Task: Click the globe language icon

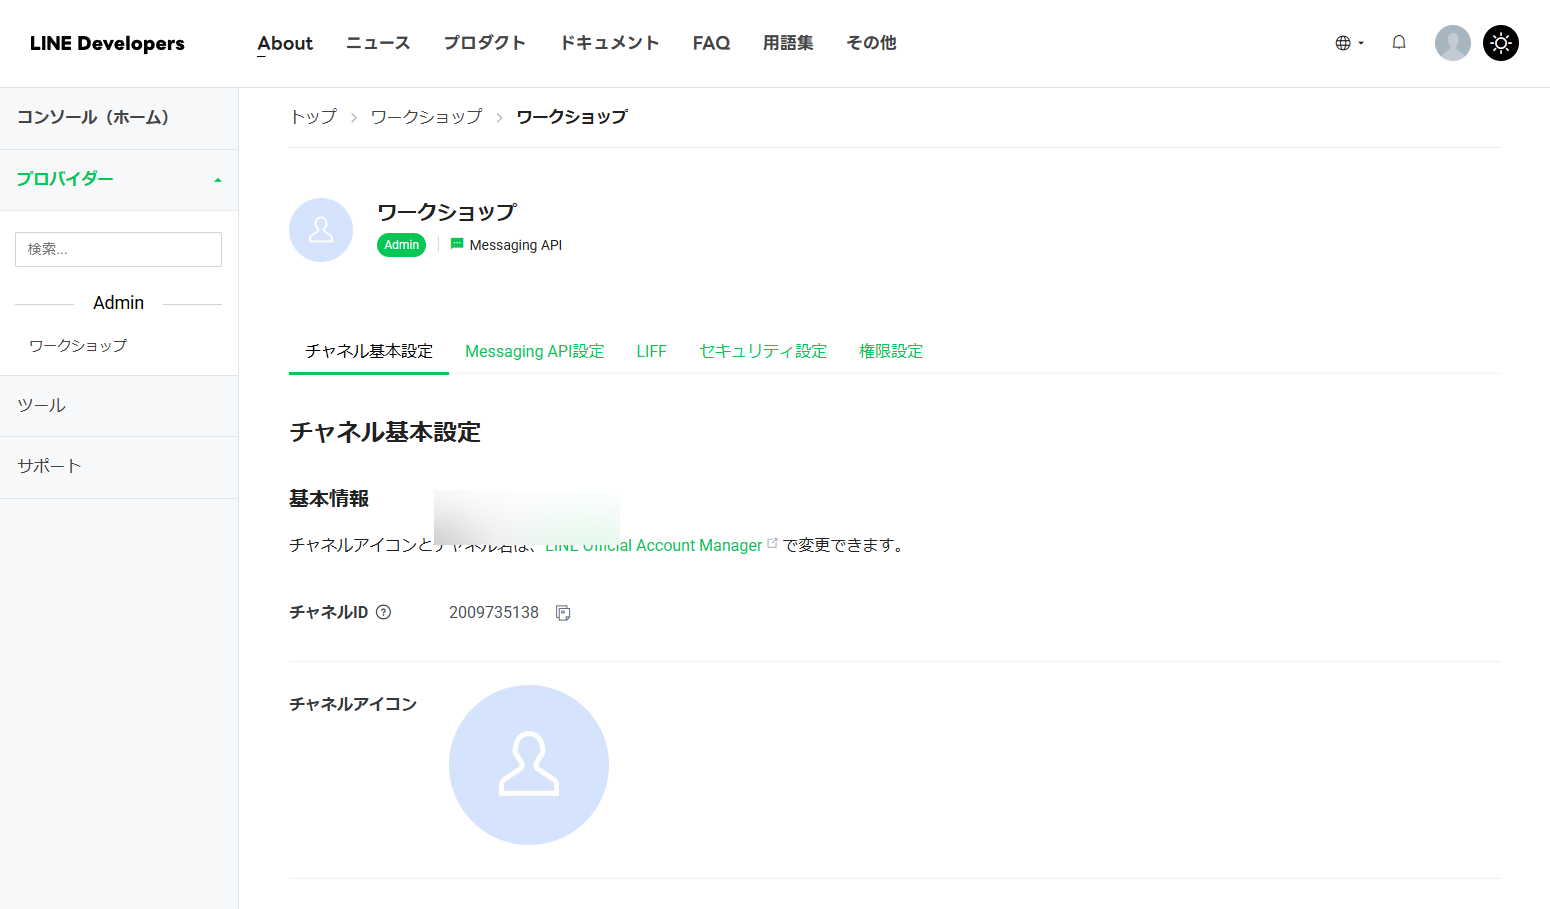Action: click(1342, 42)
